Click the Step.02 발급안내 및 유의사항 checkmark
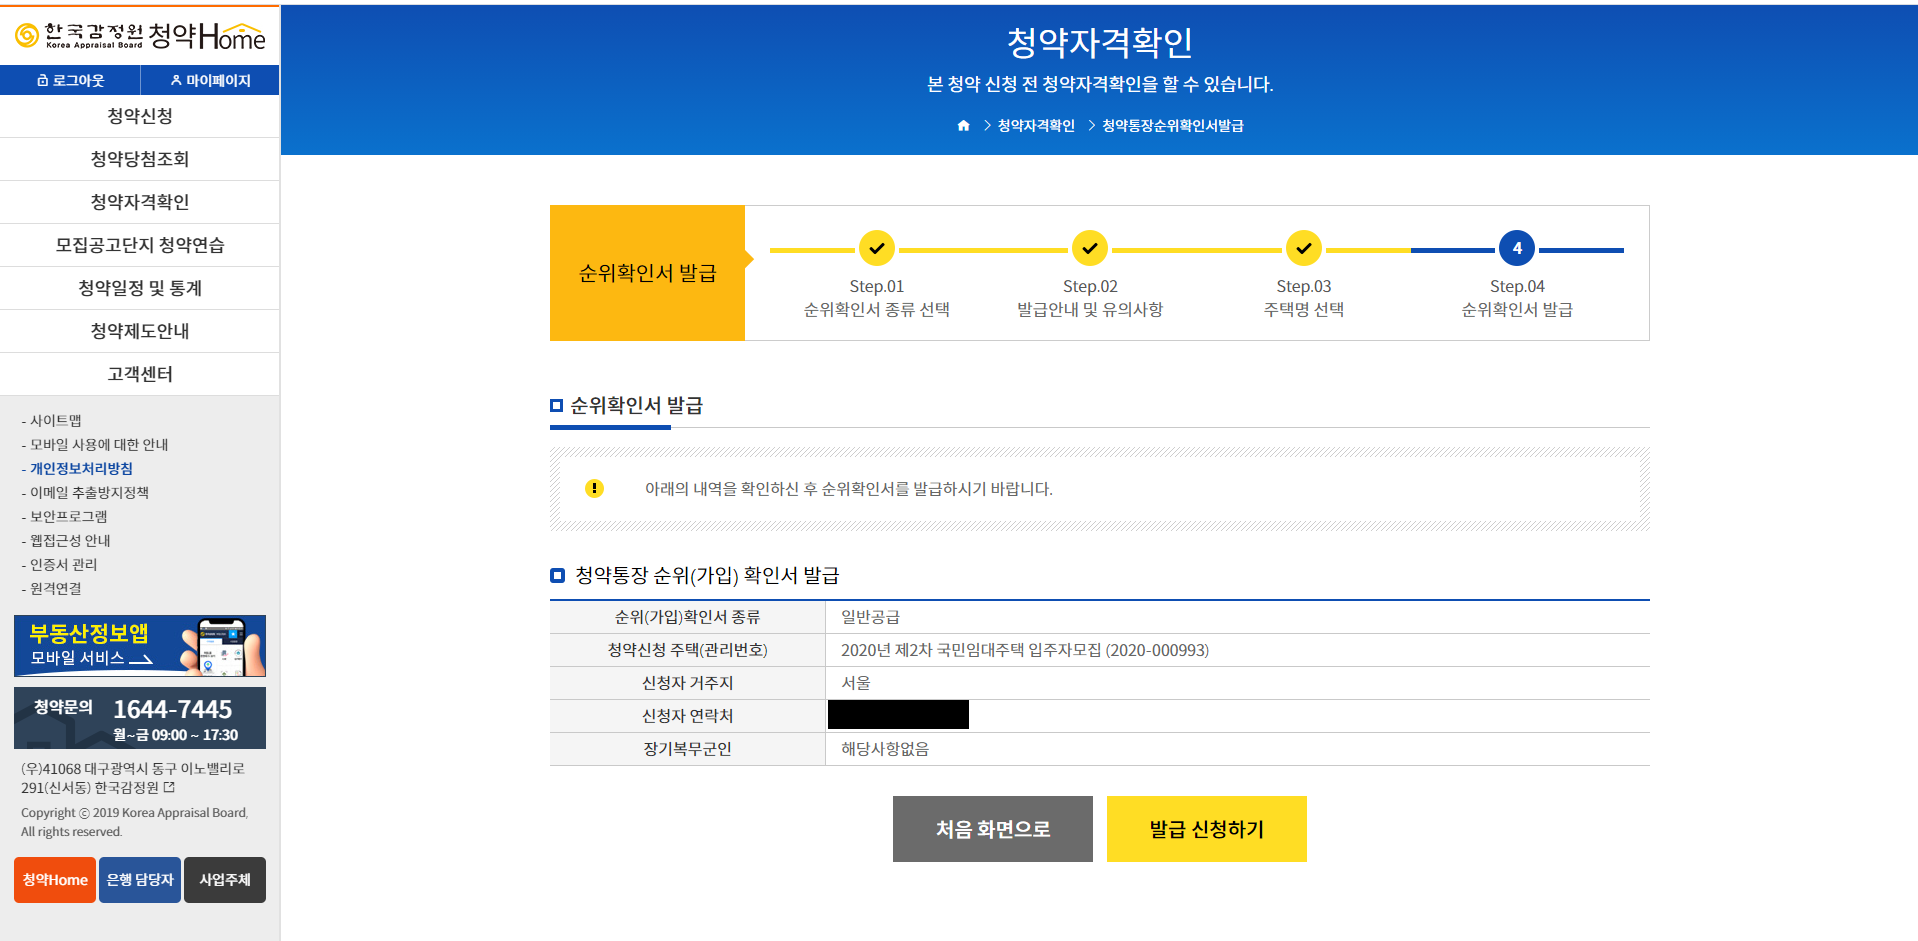The height and width of the screenshot is (941, 1918). click(1090, 248)
